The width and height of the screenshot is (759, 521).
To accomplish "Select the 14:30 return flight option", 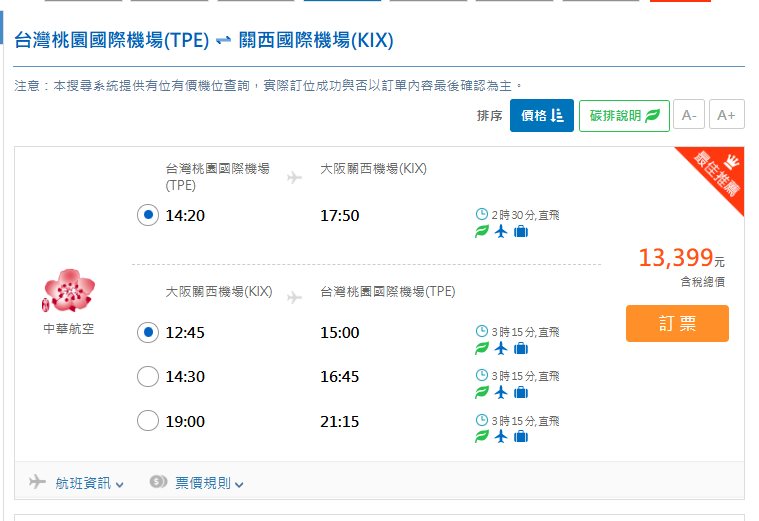I will 148,376.
